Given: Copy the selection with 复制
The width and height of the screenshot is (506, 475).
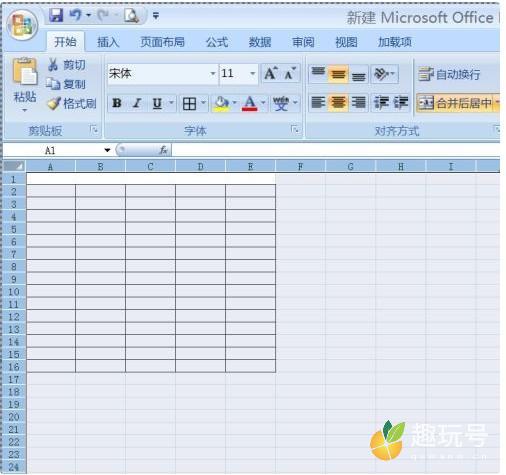Looking at the screenshot, I should 66,84.
